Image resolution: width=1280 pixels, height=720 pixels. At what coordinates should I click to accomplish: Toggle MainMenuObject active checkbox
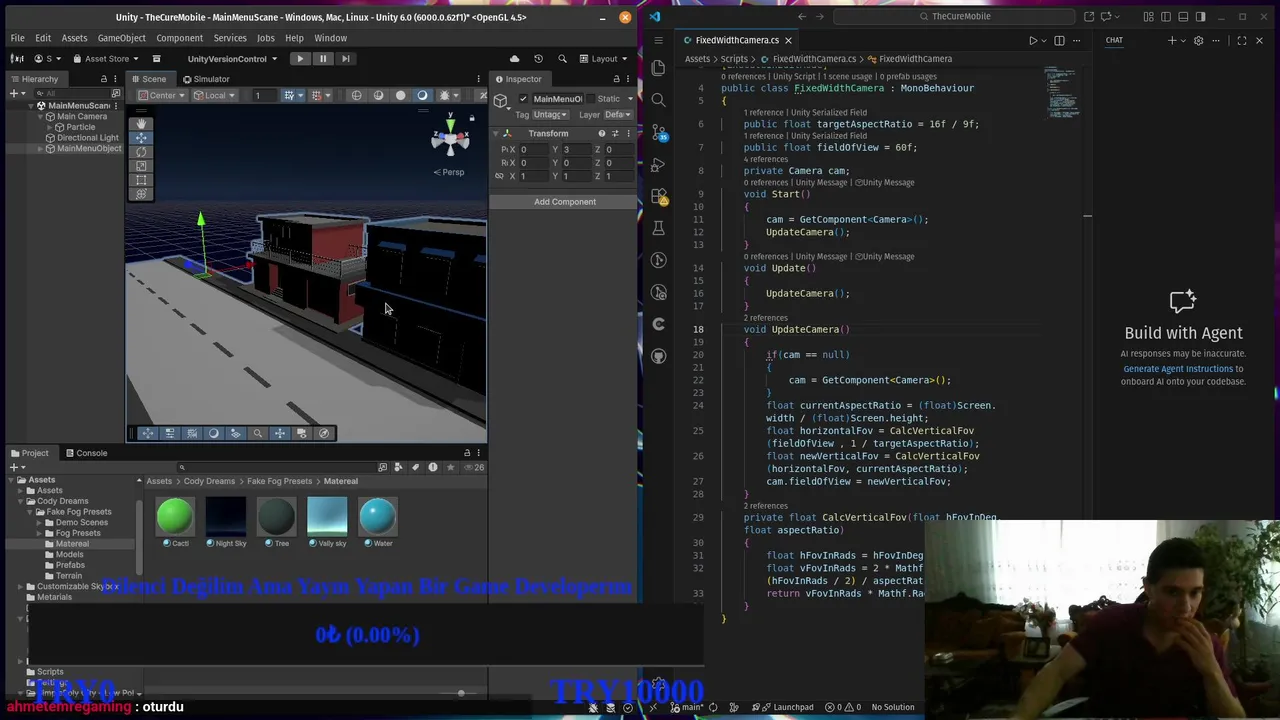click(523, 99)
